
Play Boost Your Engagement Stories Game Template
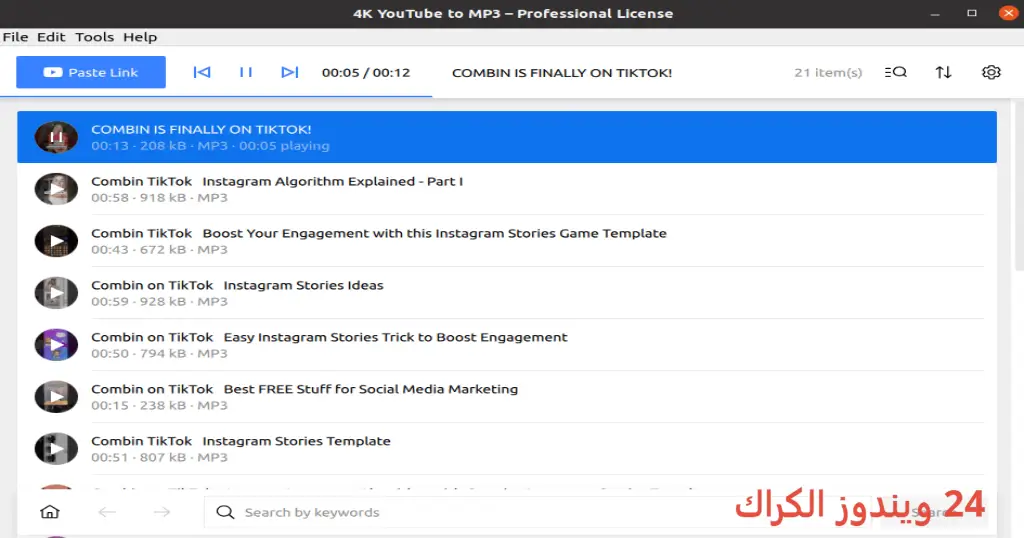(x=56, y=241)
